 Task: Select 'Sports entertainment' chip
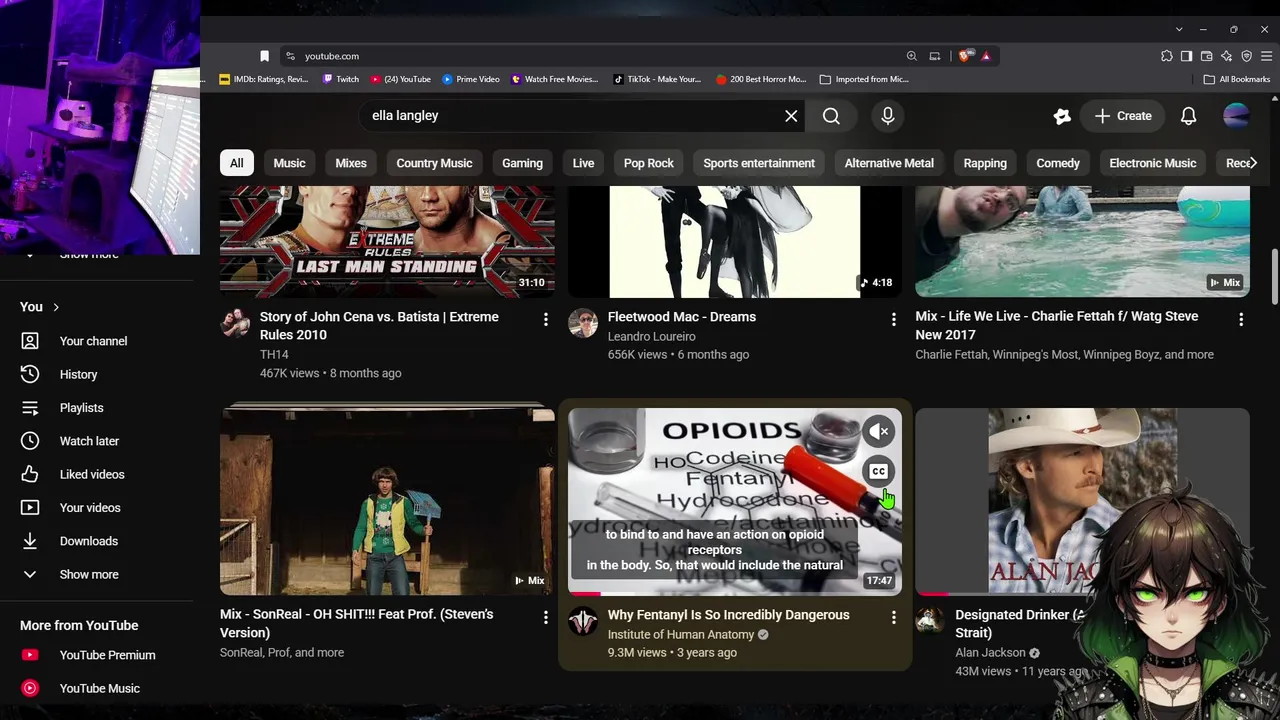click(x=759, y=163)
